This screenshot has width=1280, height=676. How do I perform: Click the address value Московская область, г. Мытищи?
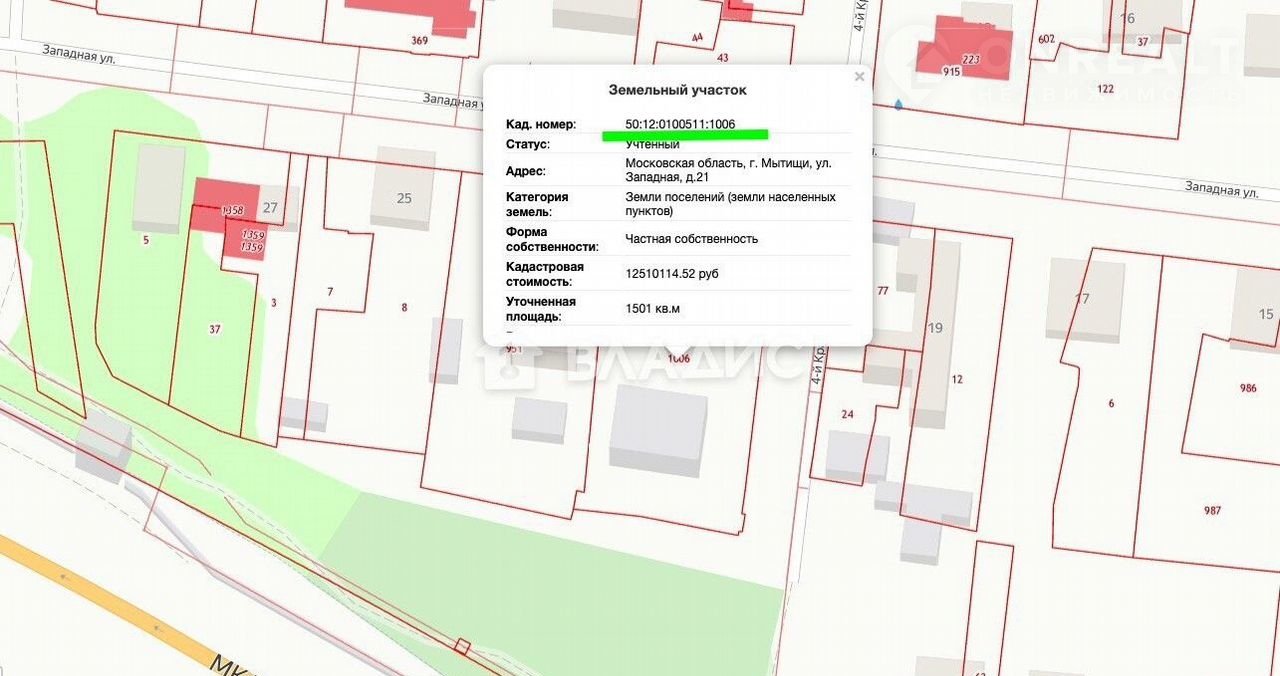click(x=727, y=162)
